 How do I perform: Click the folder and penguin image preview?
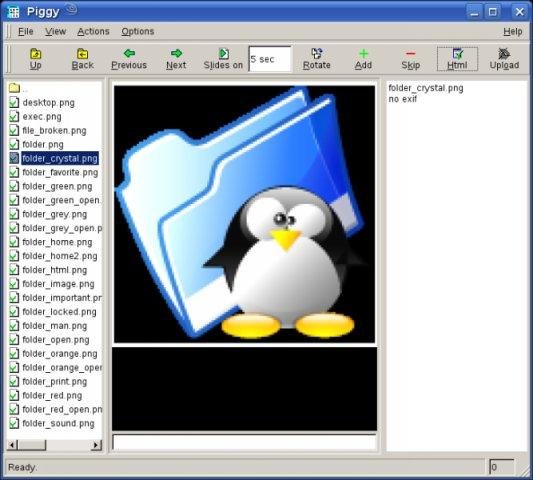244,214
